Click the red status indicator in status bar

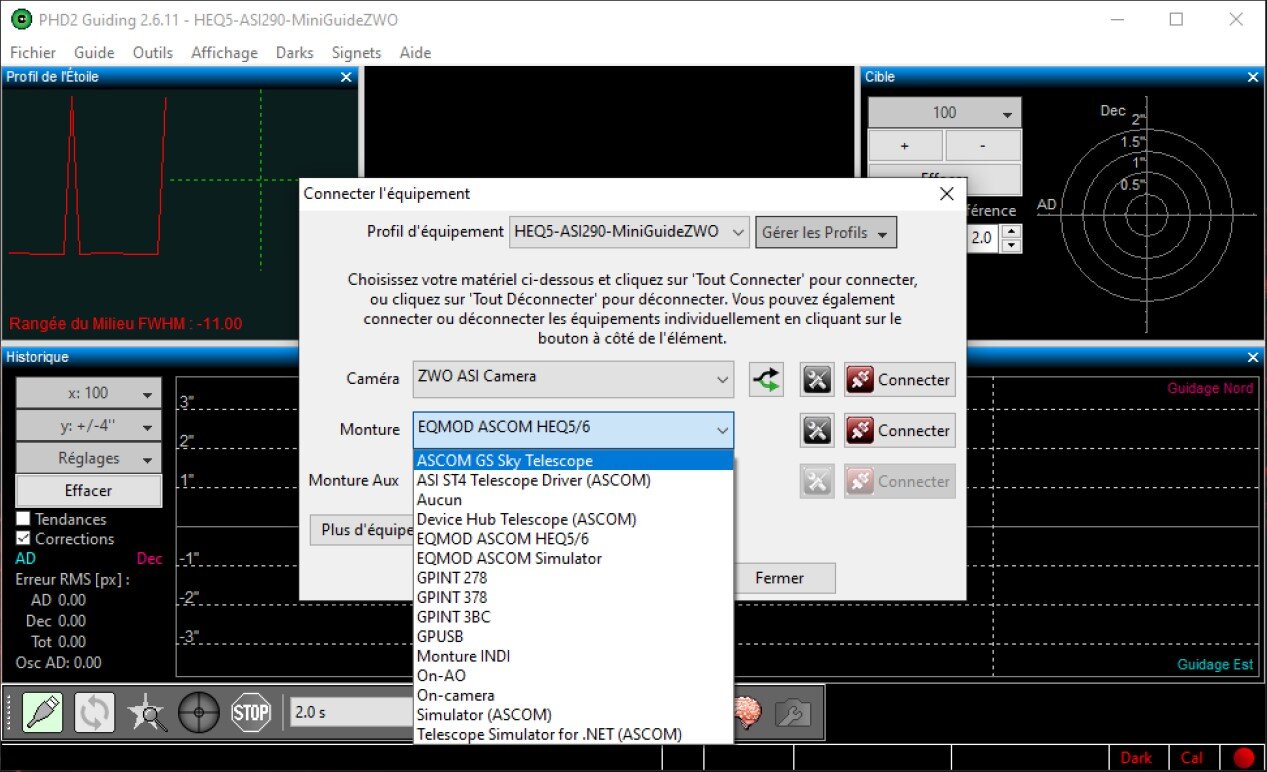point(1243,758)
